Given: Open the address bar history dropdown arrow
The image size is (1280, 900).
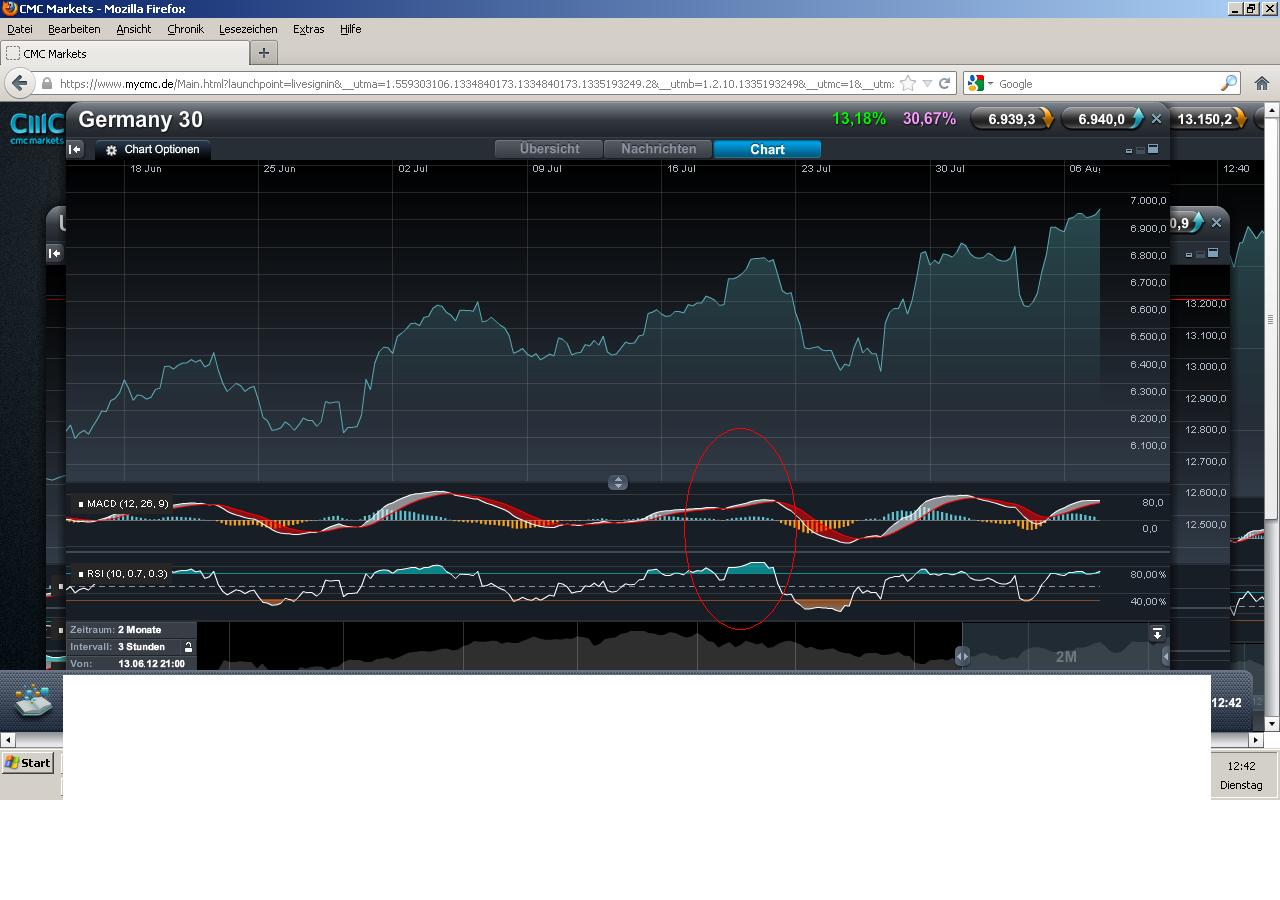Looking at the screenshot, I should (927, 84).
